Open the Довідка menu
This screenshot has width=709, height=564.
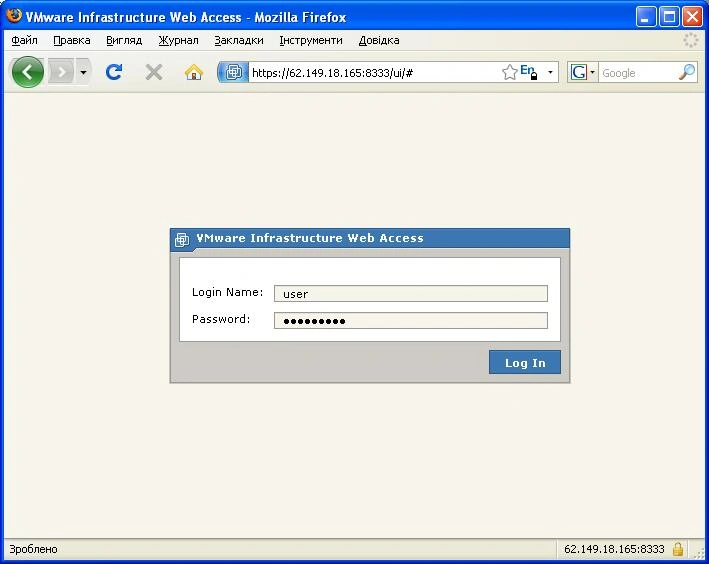[x=378, y=40]
